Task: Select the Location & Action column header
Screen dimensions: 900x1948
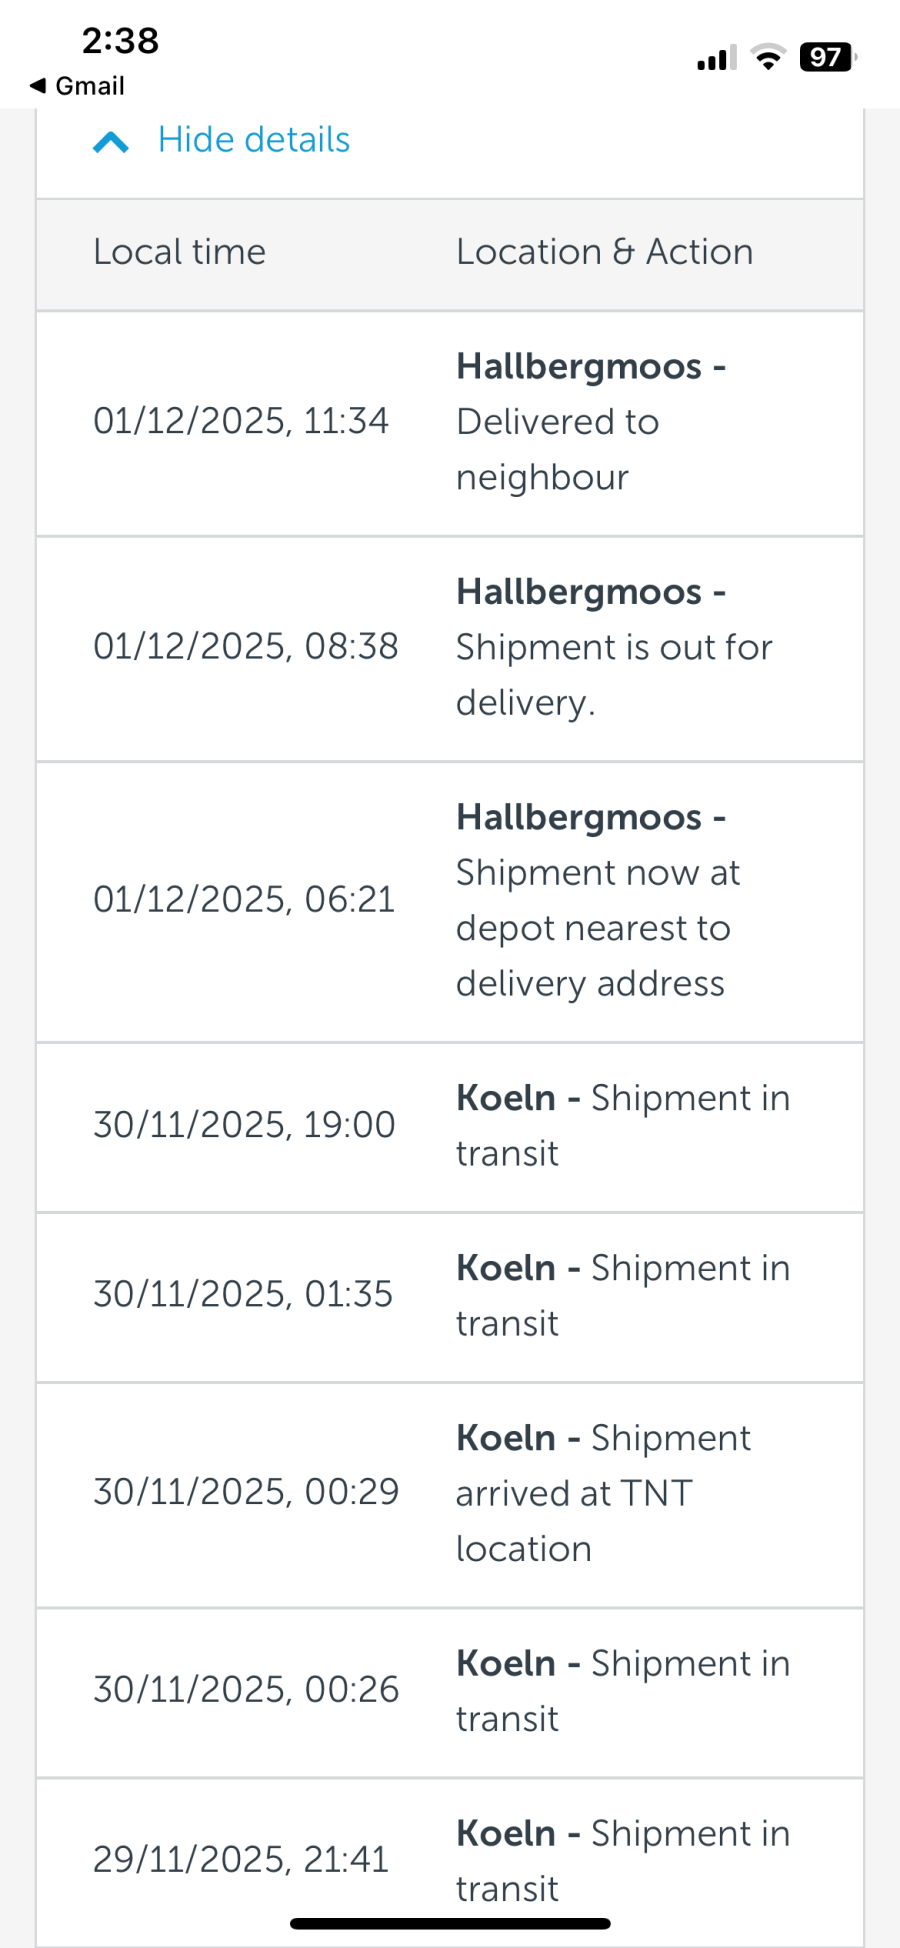Action: [x=604, y=252]
